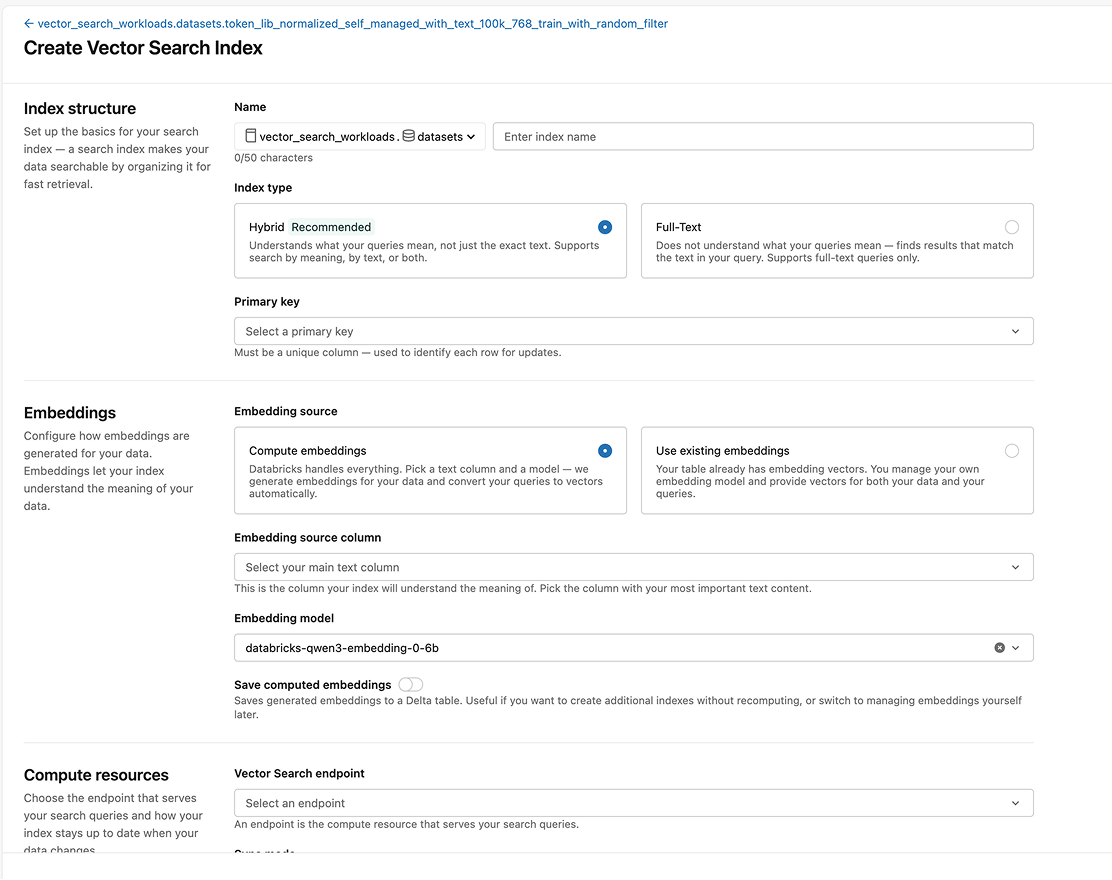Click the Compute resources section heading

click(96, 775)
